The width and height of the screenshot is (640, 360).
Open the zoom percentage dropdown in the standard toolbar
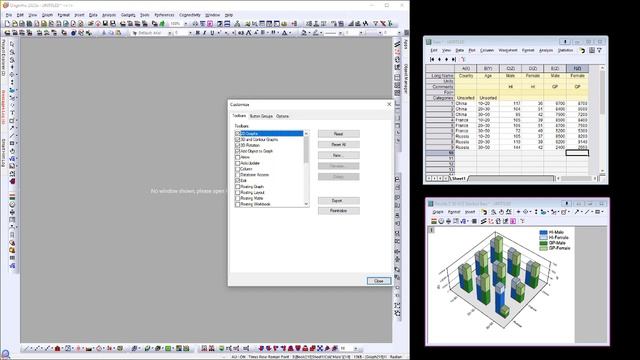[186, 24]
